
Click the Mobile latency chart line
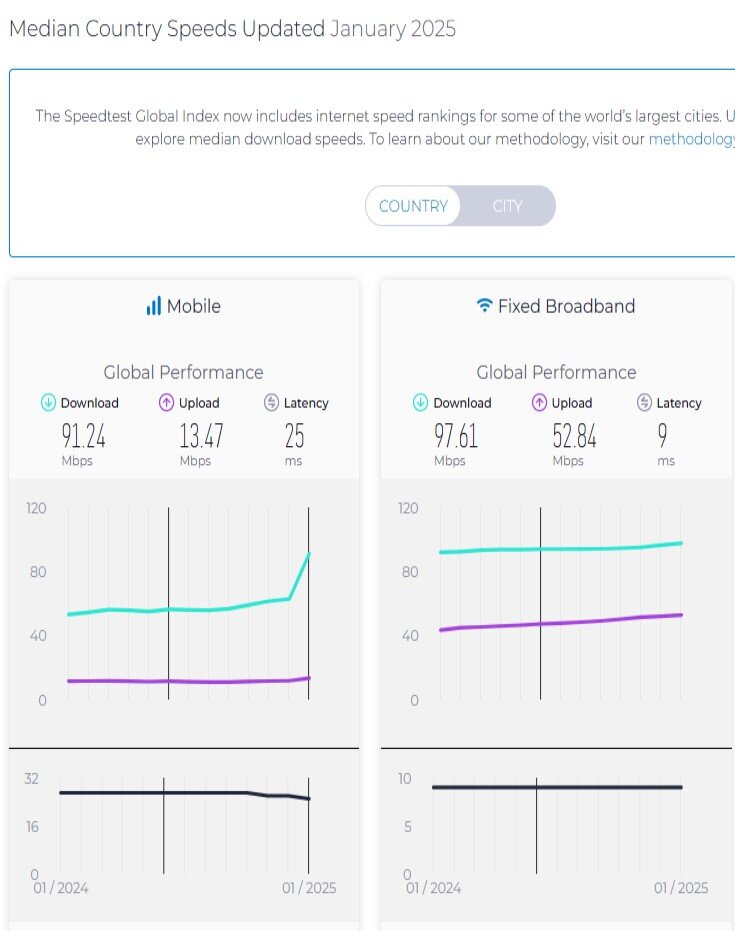(184, 794)
